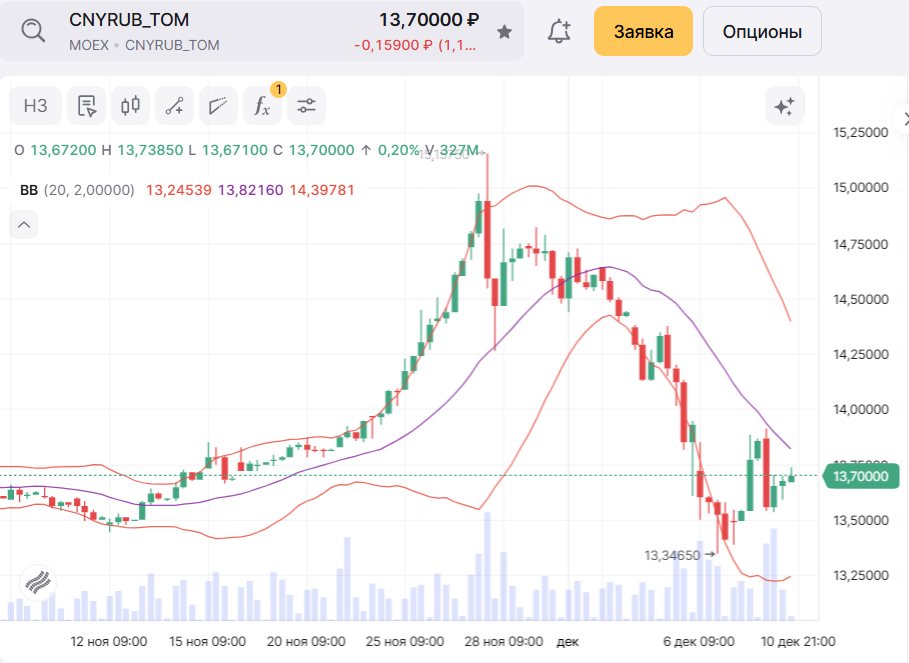The height and width of the screenshot is (663, 909).
Task: Open the fx indicators menu
Action: click(x=262, y=106)
